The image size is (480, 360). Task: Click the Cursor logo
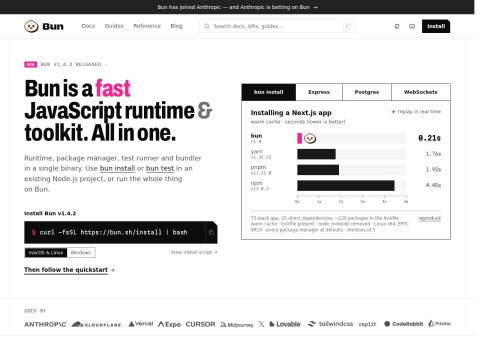click(x=200, y=324)
